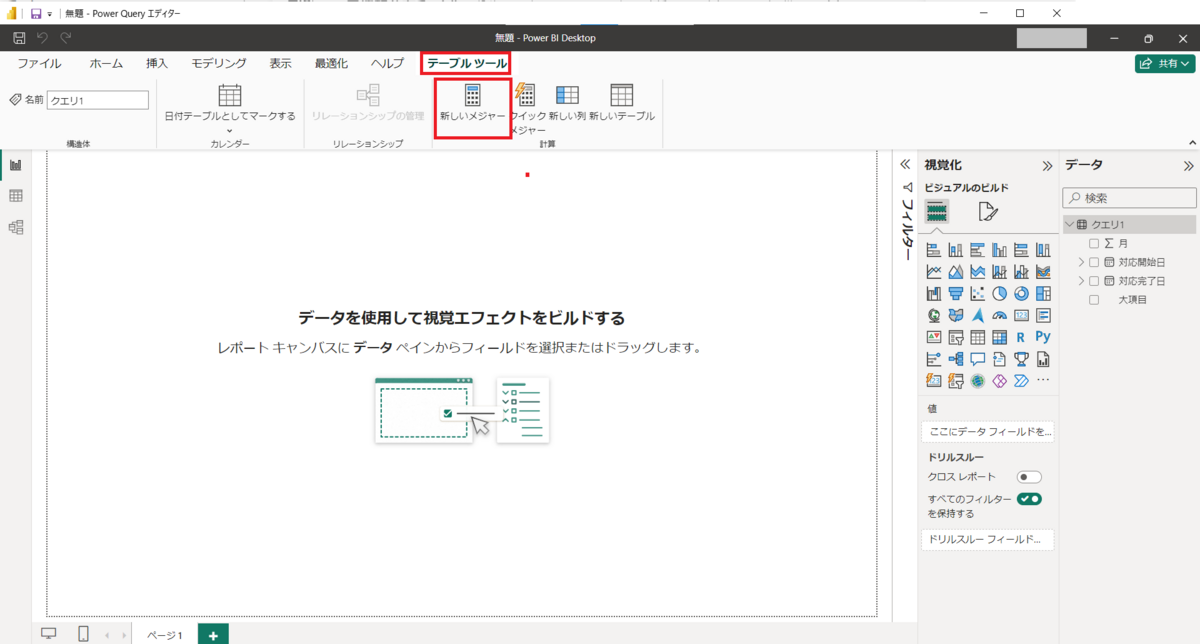Open the format visual brush tab
This screenshot has height=644, width=1200.
pos(988,211)
